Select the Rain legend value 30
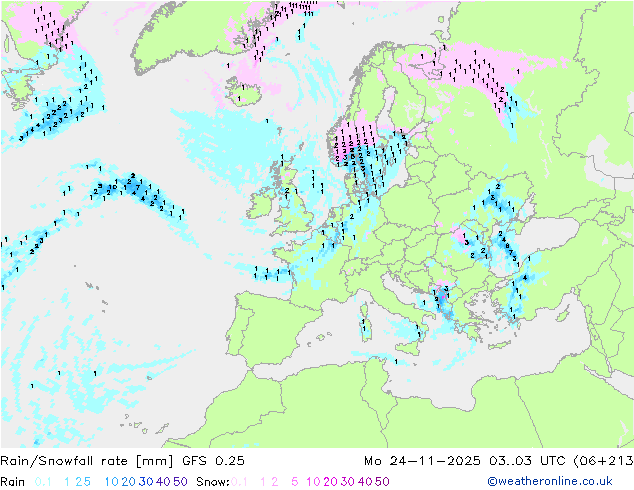 coord(146,482)
